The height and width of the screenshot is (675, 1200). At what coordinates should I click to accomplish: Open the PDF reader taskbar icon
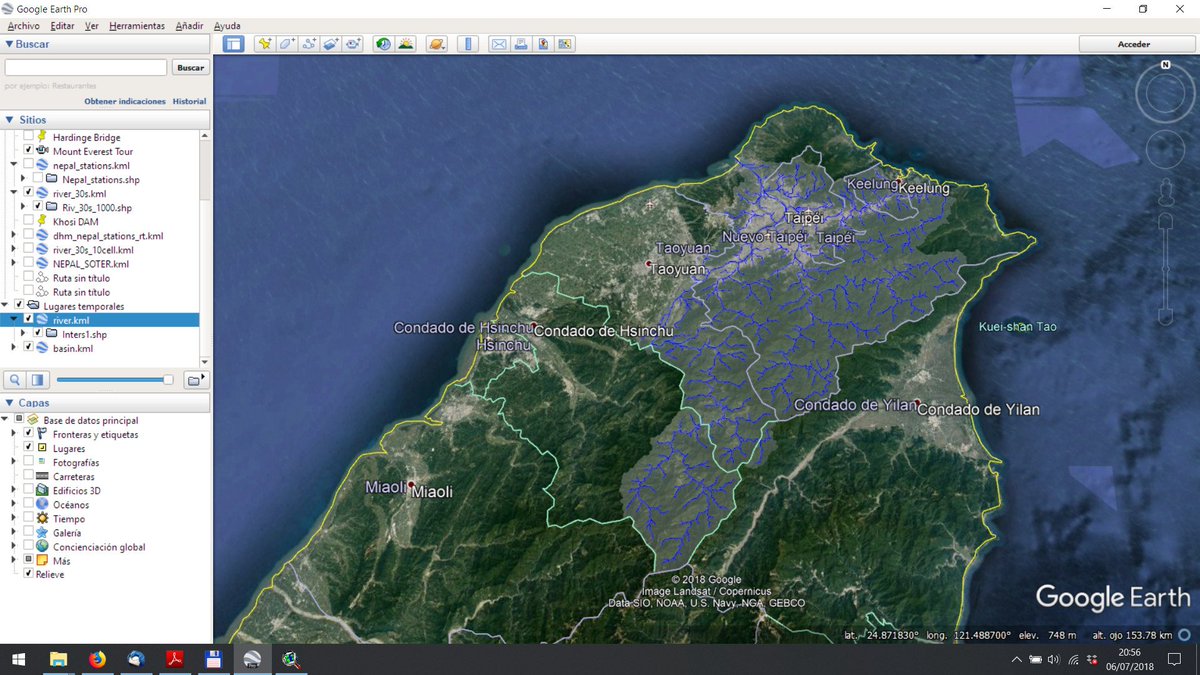tap(174, 659)
